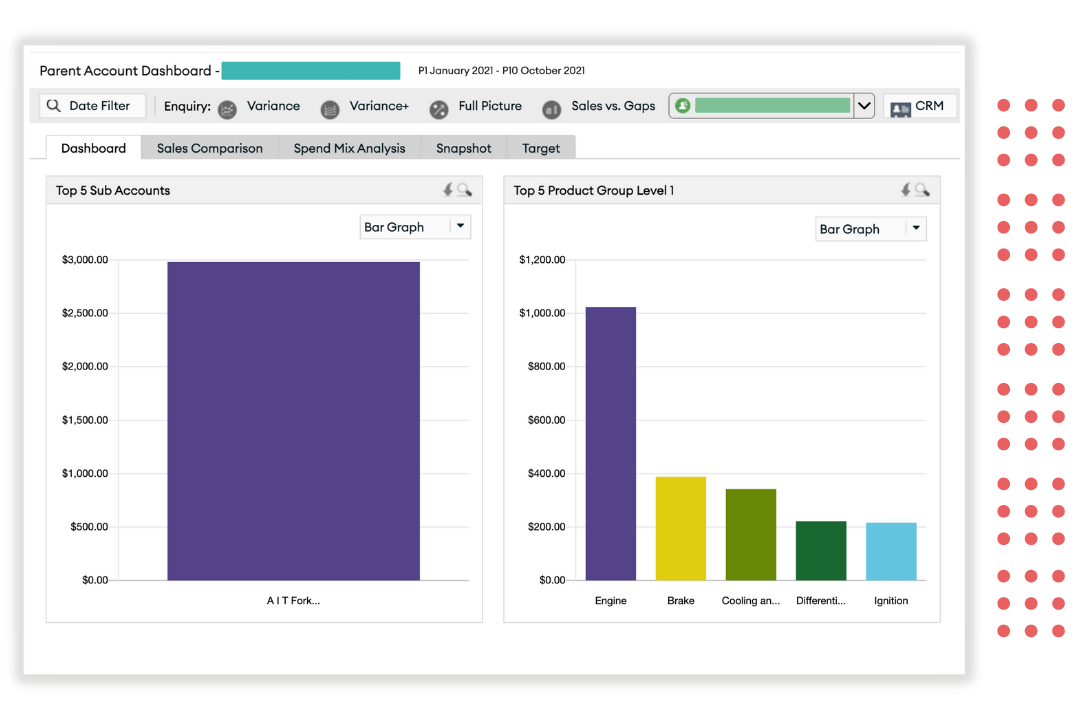Click the purple Engine bar
This screenshot has height=720, width=1080.
[610, 443]
